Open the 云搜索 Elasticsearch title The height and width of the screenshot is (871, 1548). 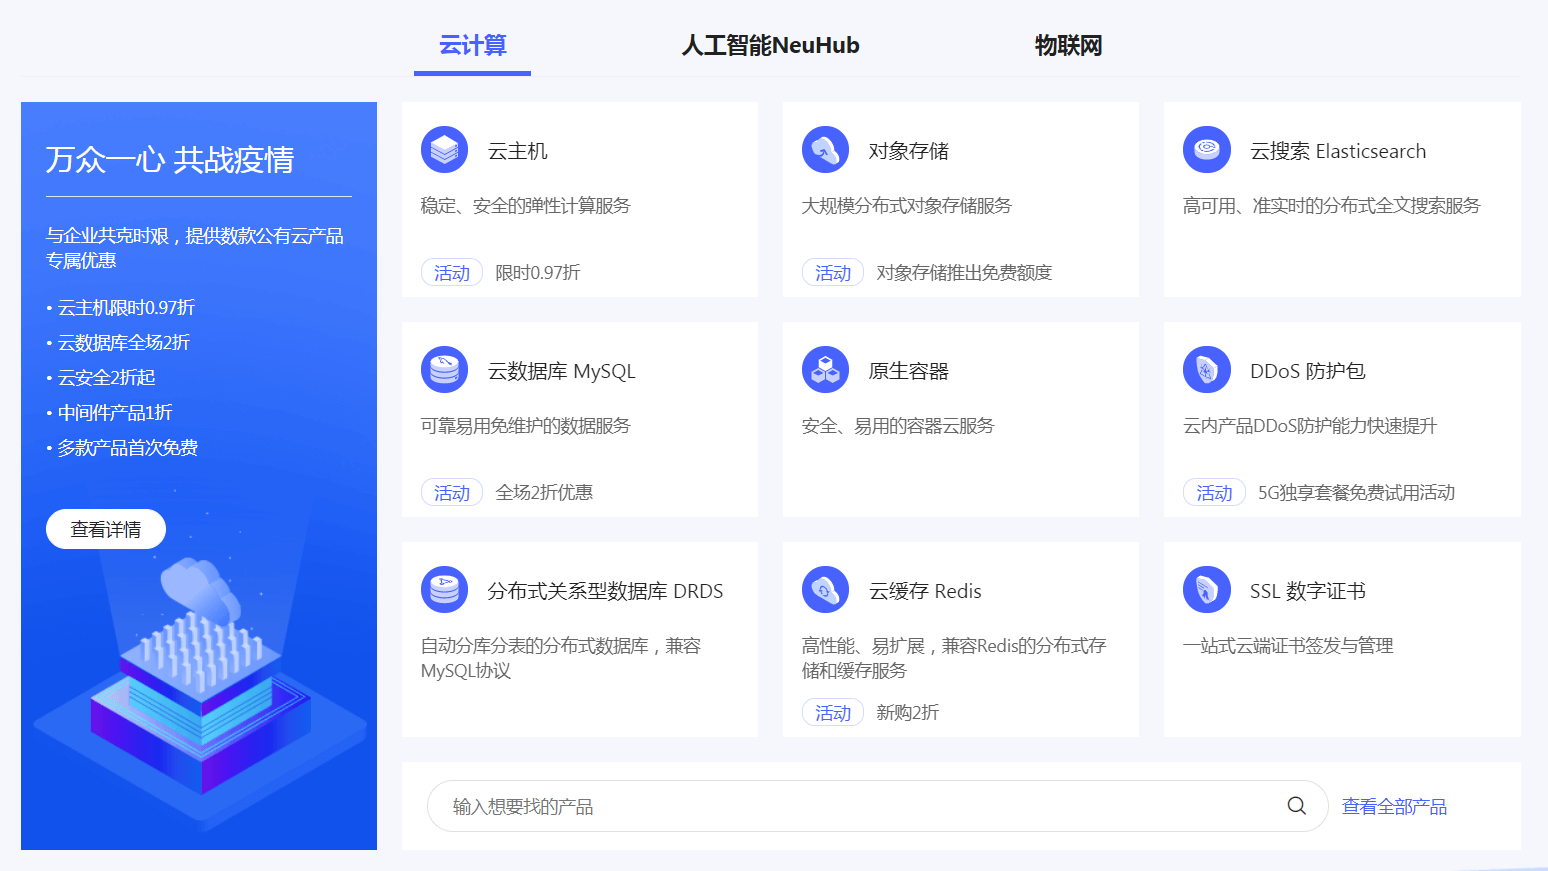[x=1338, y=151]
